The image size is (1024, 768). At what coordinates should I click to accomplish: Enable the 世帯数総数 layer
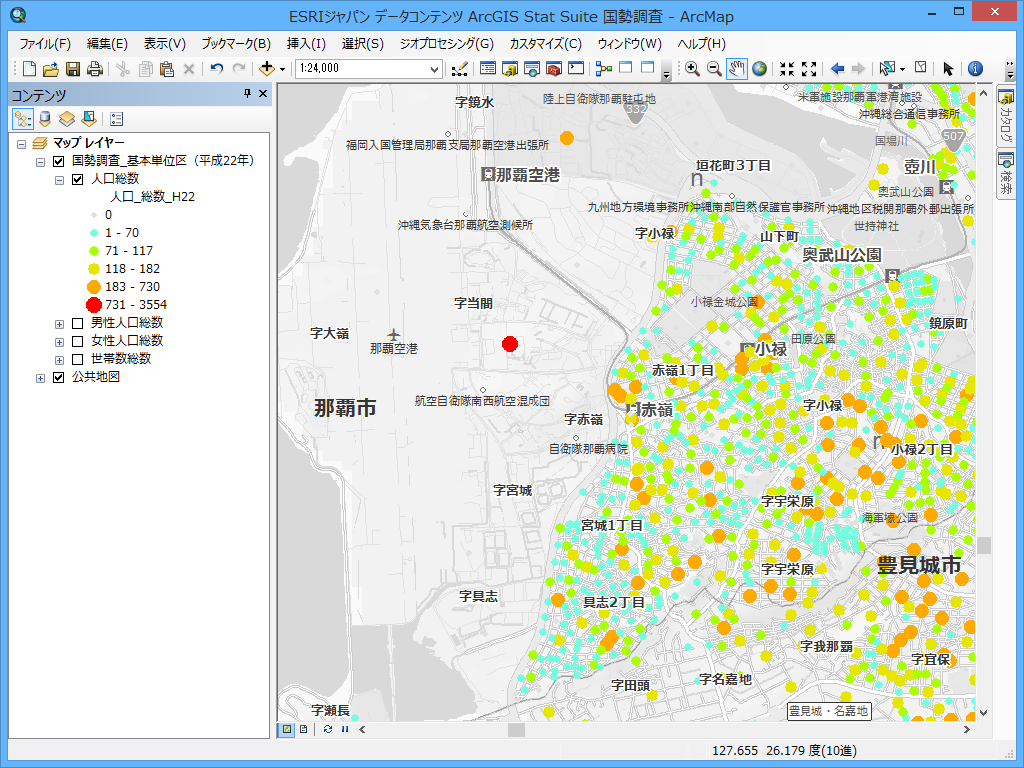(78, 359)
